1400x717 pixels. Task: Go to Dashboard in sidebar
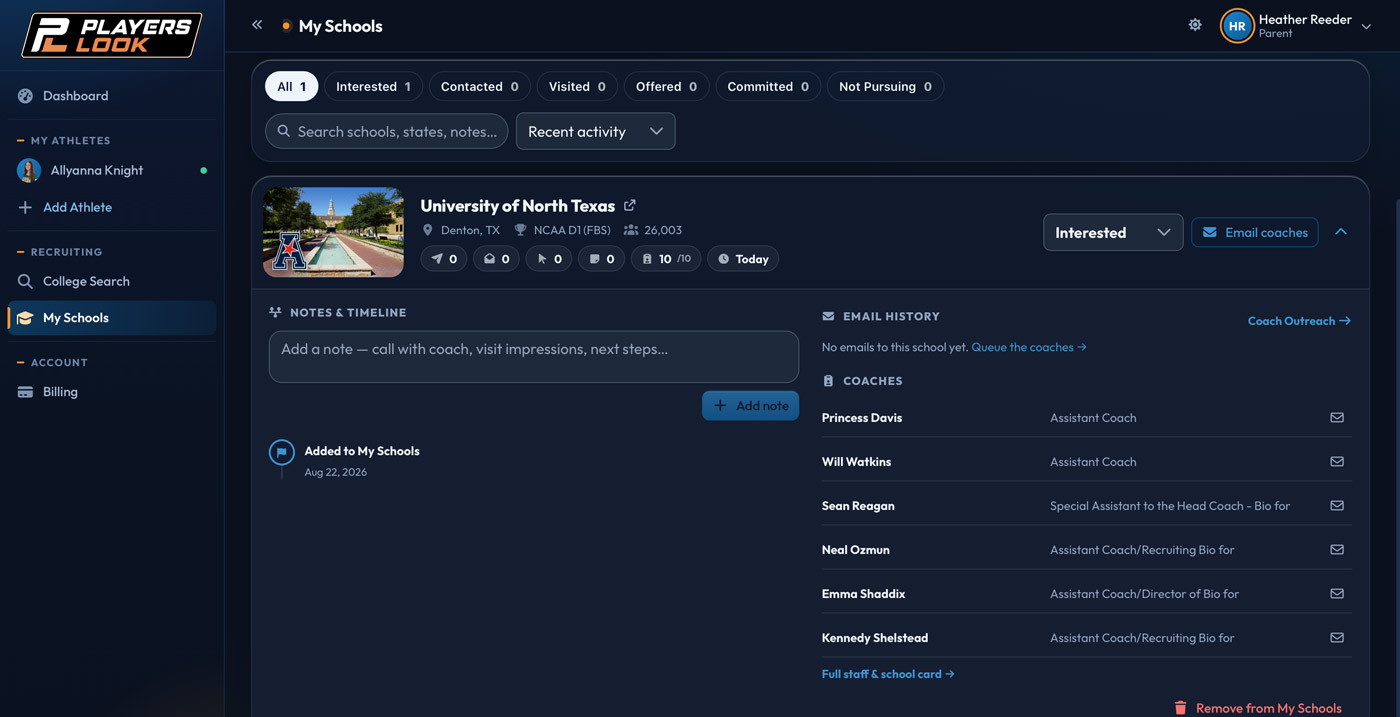[x=112, y=96]
